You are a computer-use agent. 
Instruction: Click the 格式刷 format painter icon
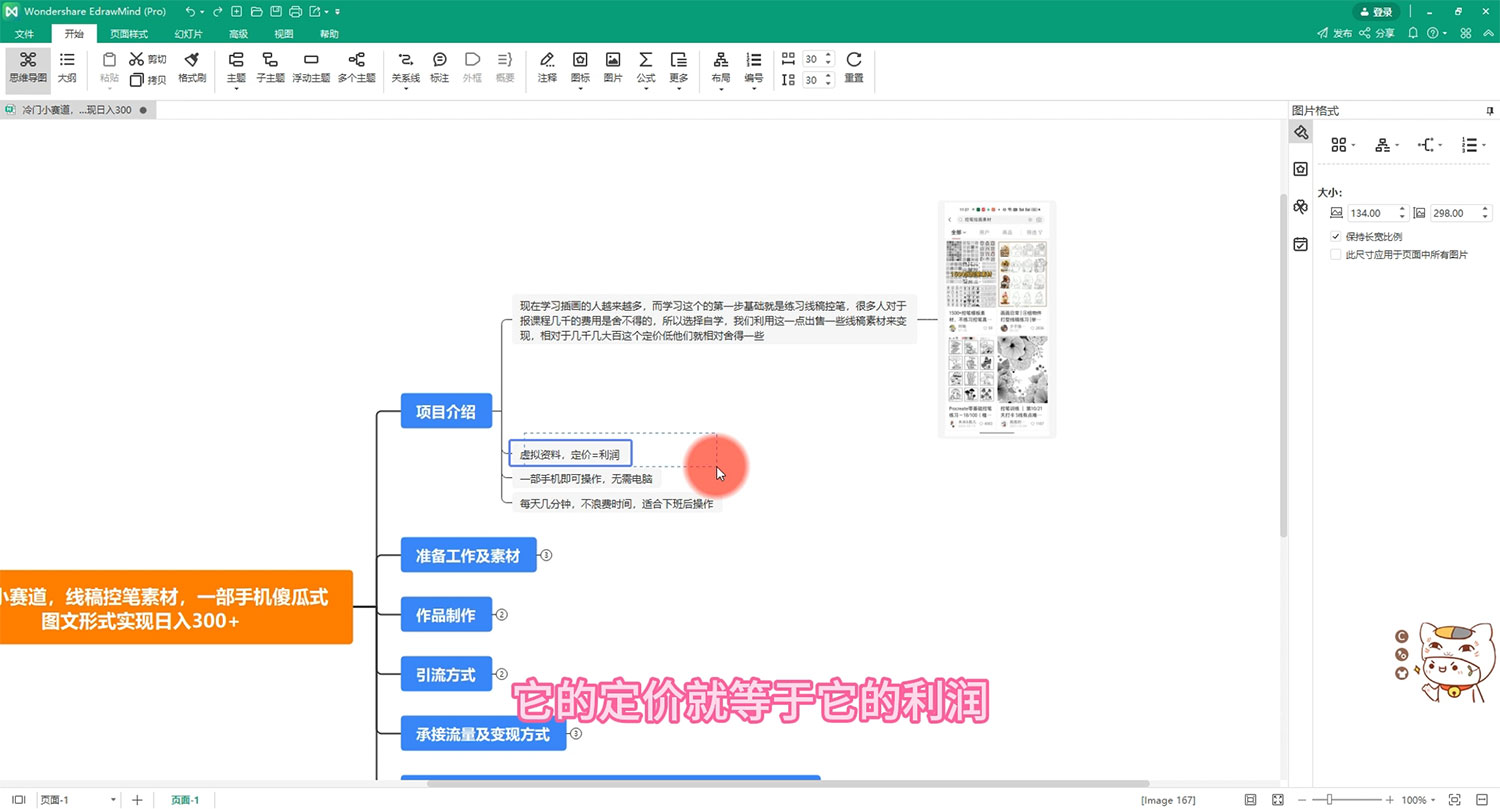[x=192, y=68]
